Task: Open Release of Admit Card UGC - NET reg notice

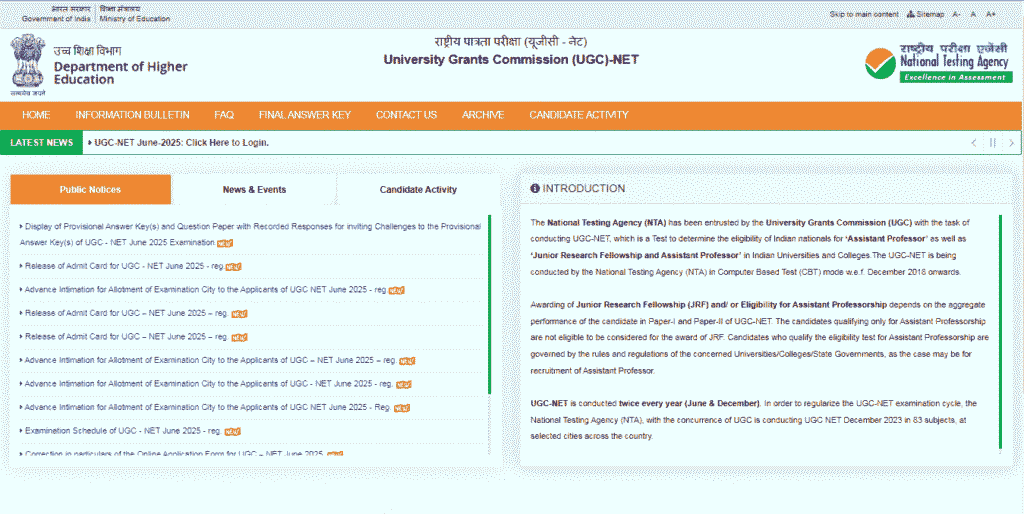Action: (x=124, y=266)
